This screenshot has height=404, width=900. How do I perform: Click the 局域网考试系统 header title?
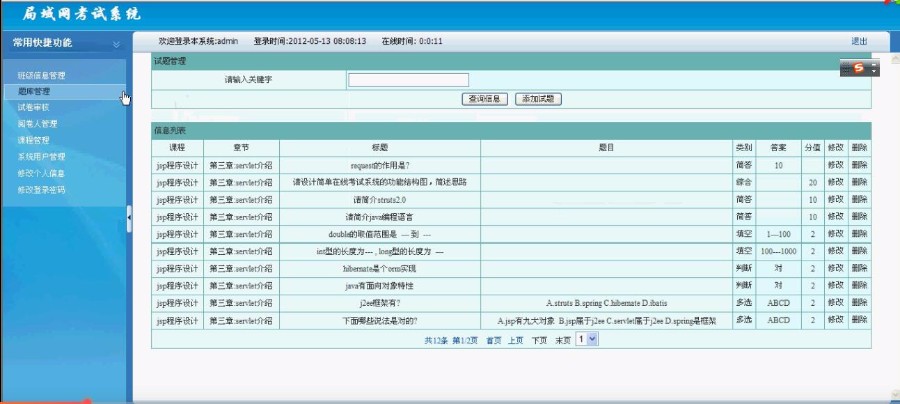click(x=82, y=14)
